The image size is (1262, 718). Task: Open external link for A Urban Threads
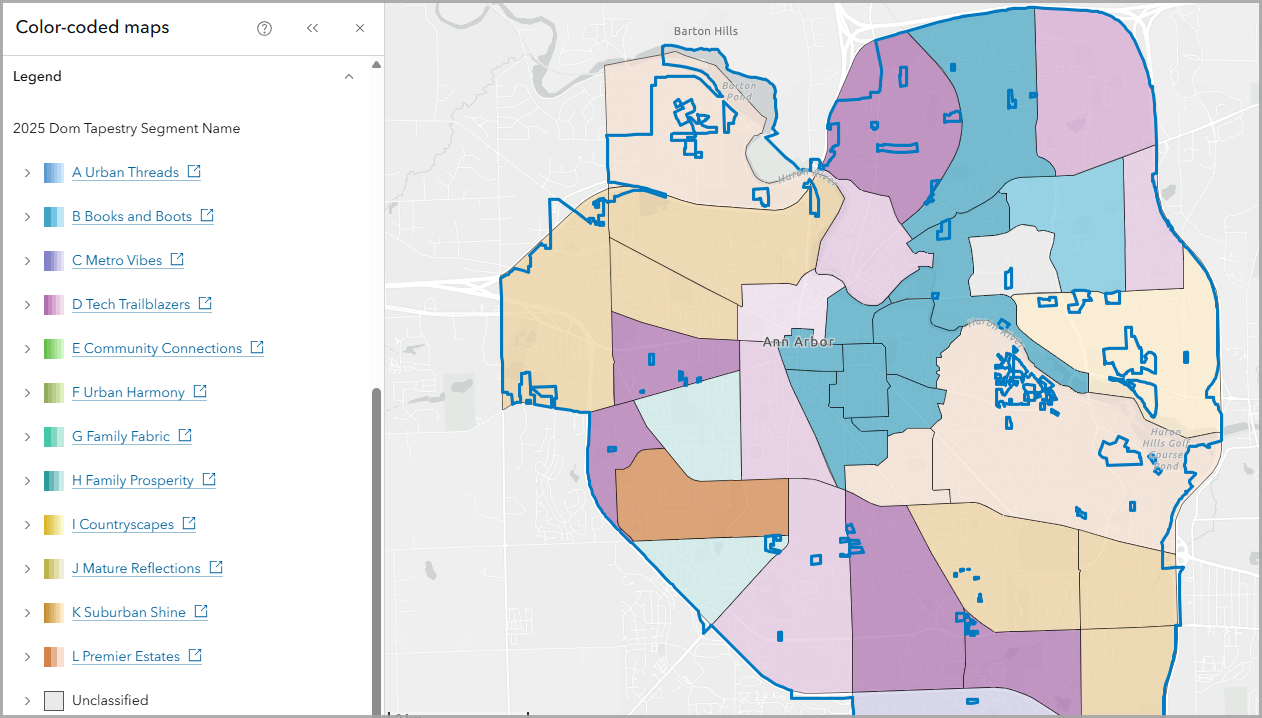(194, 171)
